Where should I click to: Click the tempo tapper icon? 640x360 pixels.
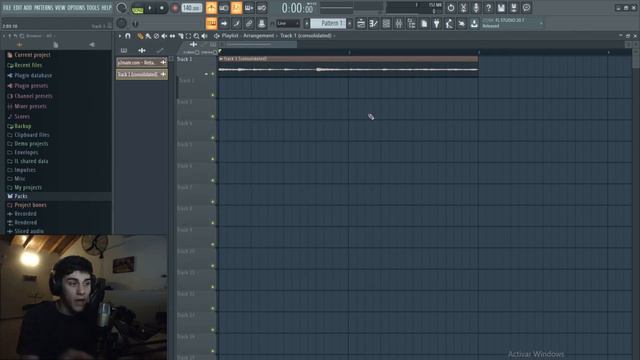[x=449, y=24]
